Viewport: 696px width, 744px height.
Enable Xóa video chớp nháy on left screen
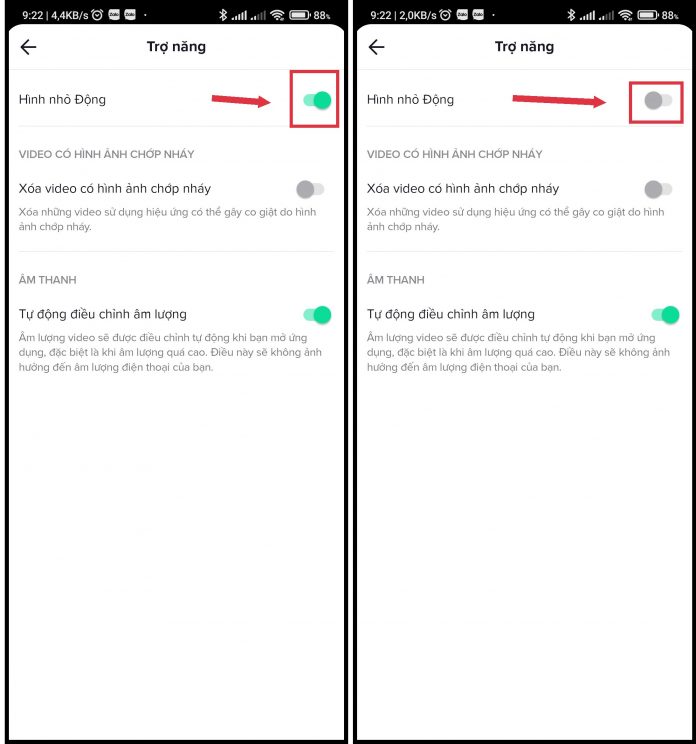click(310, 189)
